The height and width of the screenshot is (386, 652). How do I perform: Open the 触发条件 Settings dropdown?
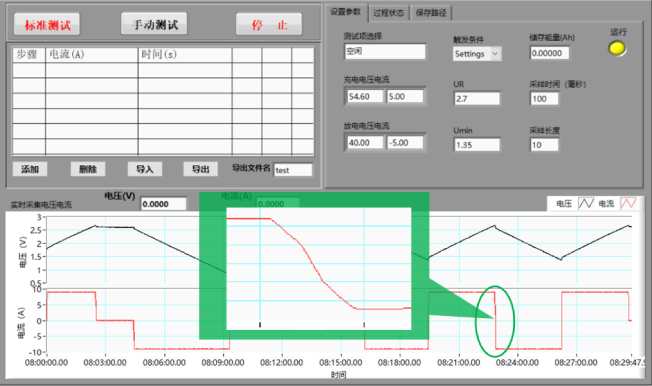point(477,54)
